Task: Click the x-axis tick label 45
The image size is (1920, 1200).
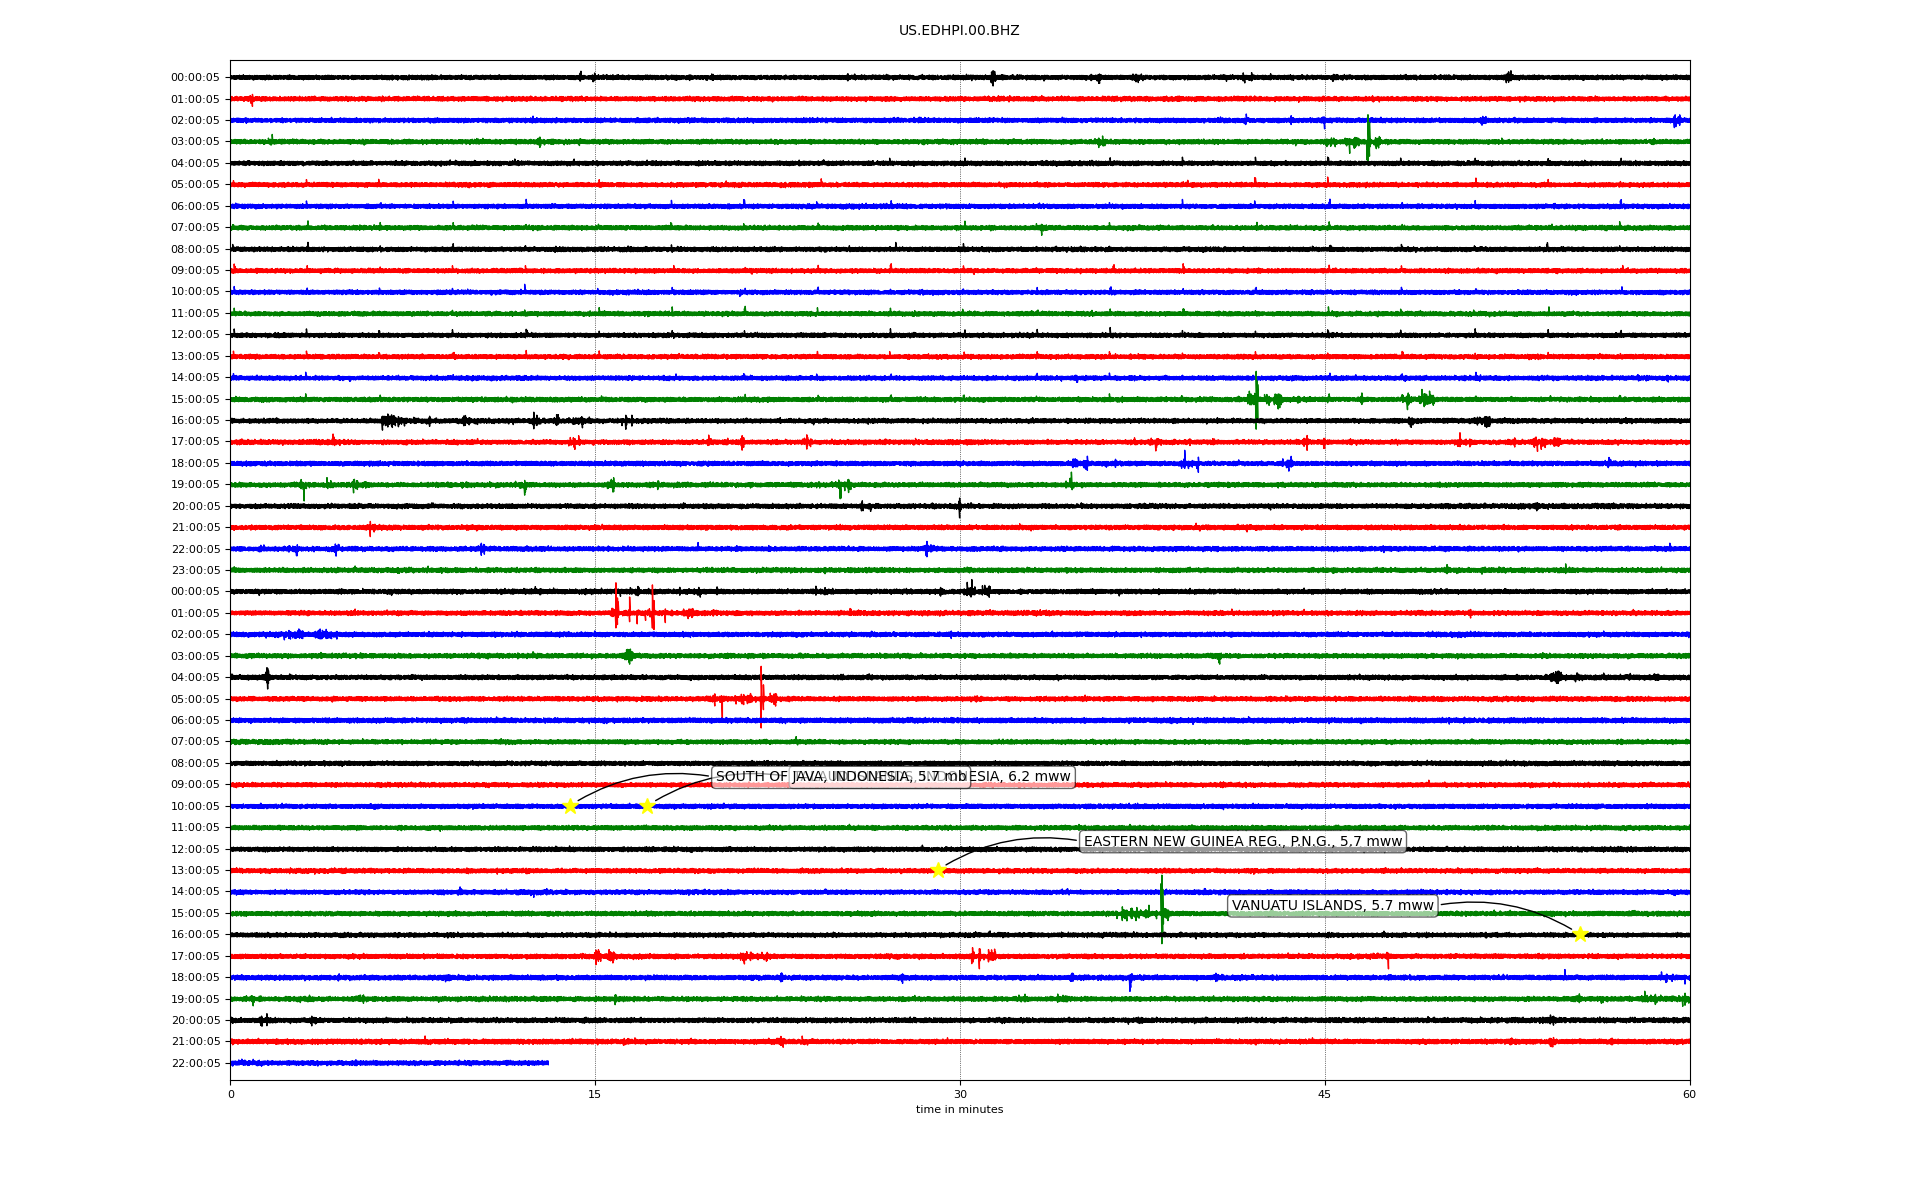Action: tap(1325, 1094)
